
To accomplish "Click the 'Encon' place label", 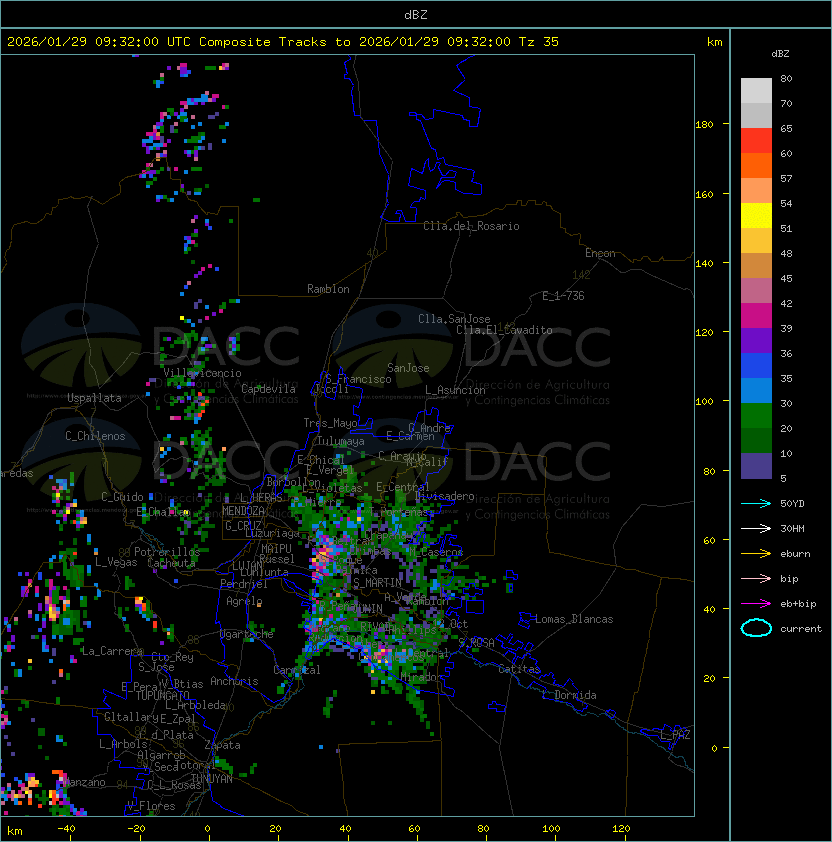I will pyautogui.click(x=600, y=253).
